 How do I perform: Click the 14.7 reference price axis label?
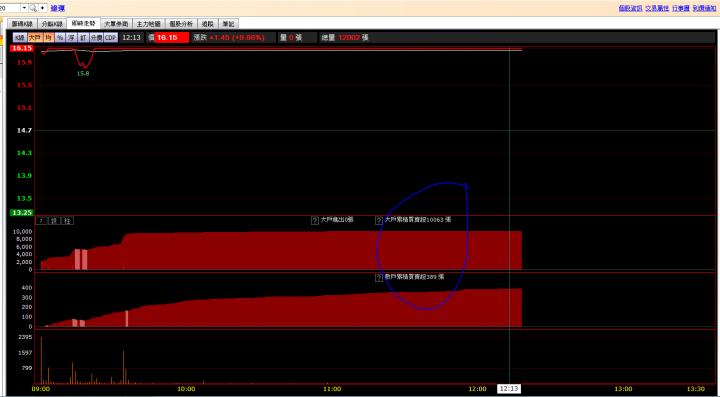(24, 130)
